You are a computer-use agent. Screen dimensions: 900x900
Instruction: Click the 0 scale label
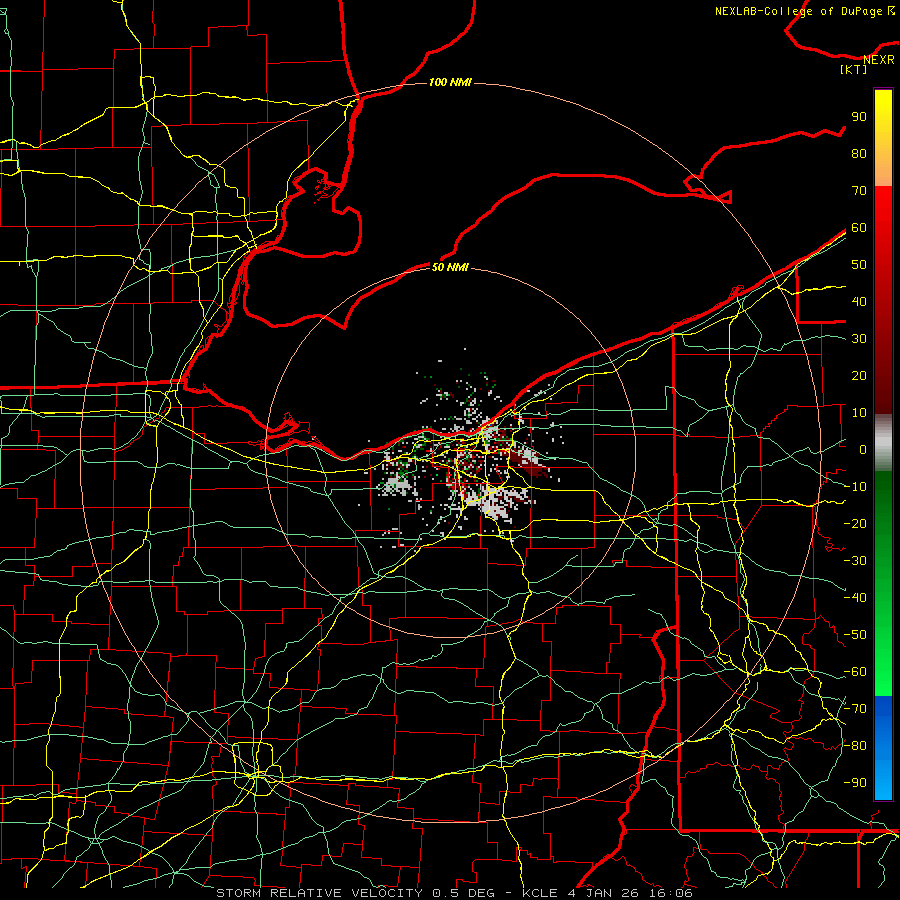click(x=863, y=450)
